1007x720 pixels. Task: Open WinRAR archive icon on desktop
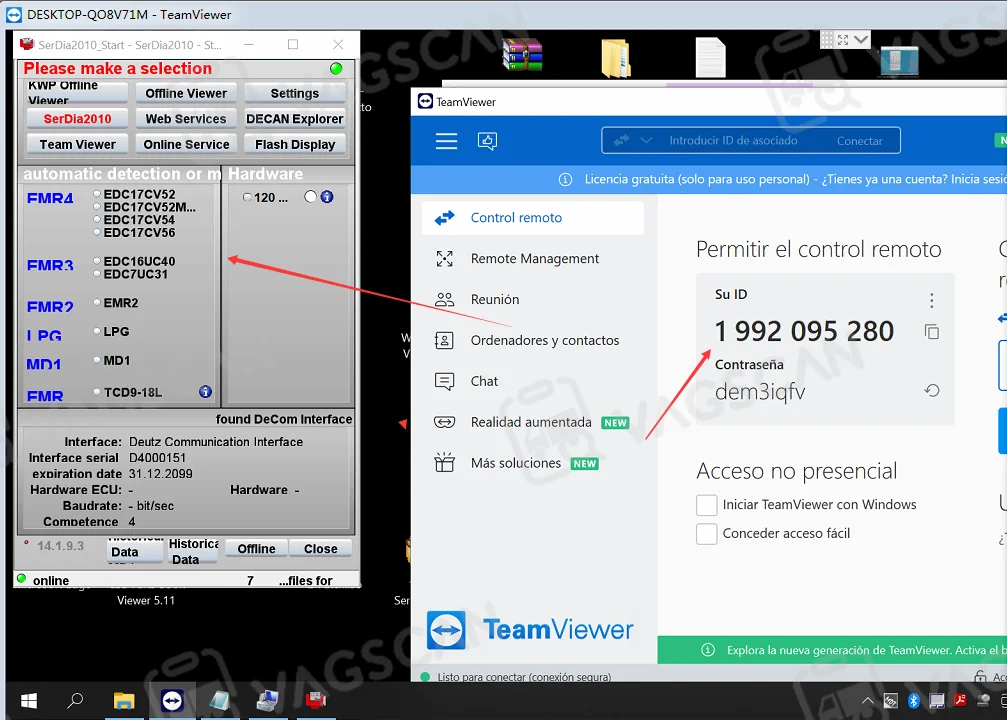[x=522, y=56]
